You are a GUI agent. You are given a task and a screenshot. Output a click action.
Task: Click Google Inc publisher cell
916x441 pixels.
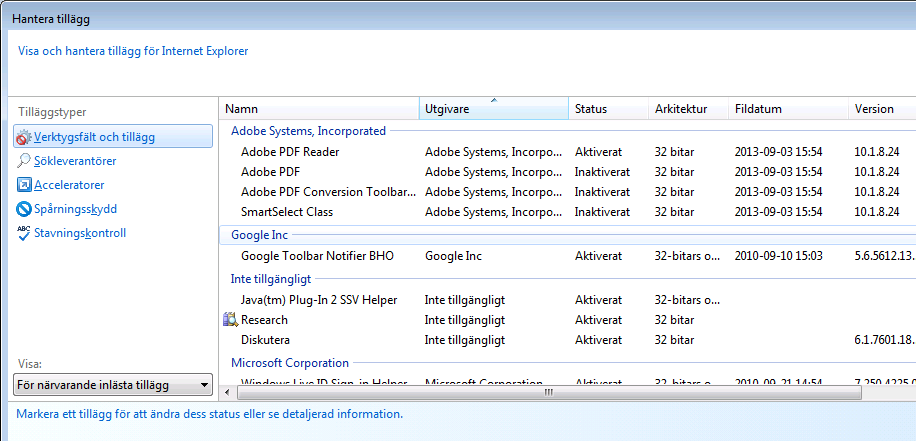(453, 256)
